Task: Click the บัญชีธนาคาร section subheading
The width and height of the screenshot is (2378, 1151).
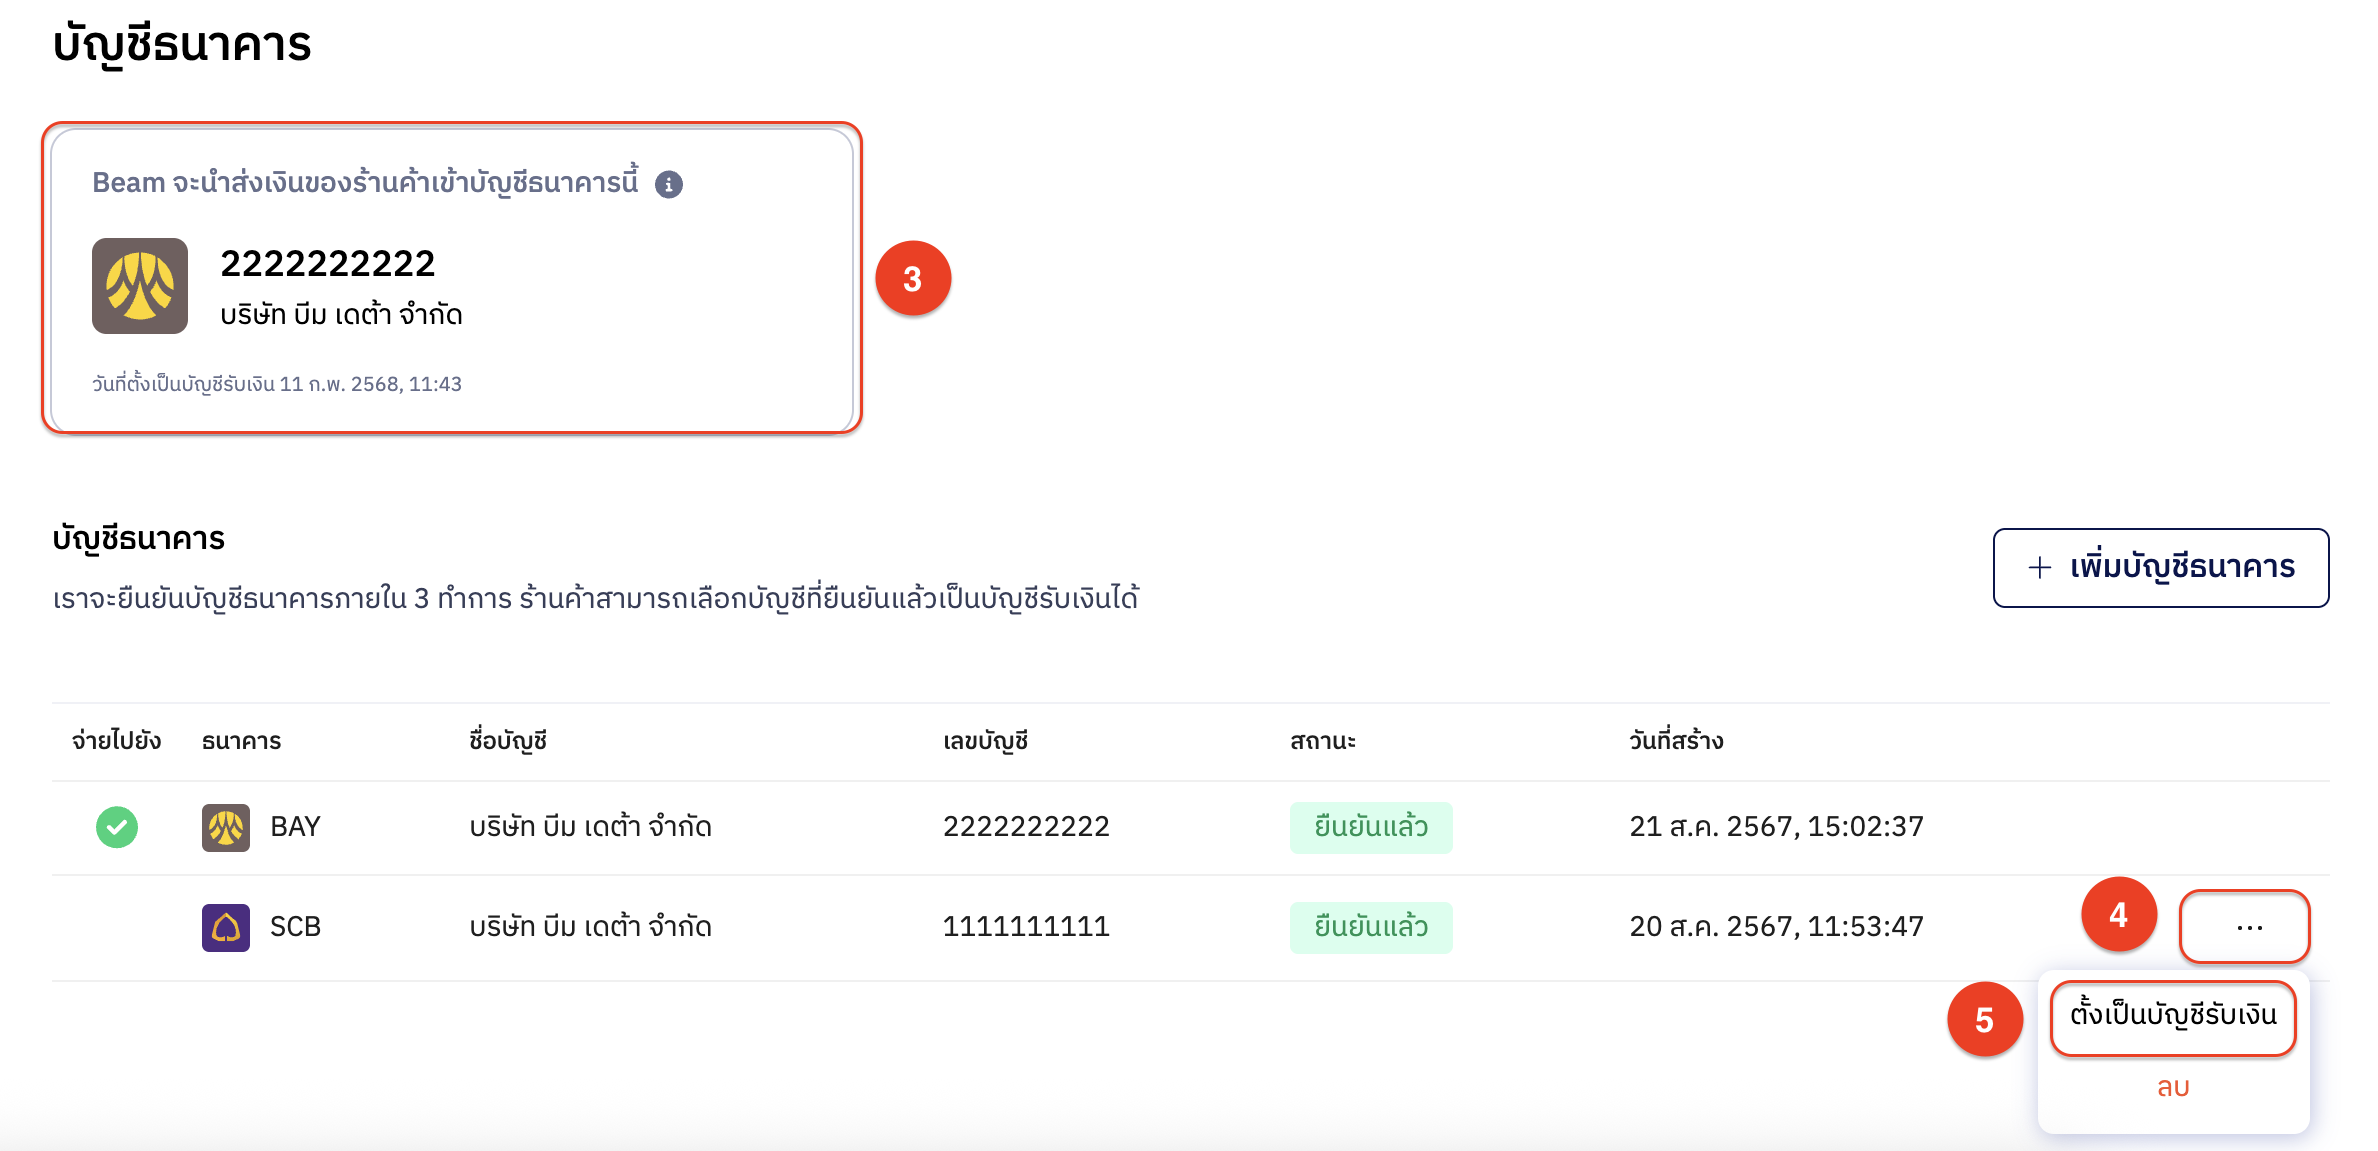Action: click(x=138, y=539)
